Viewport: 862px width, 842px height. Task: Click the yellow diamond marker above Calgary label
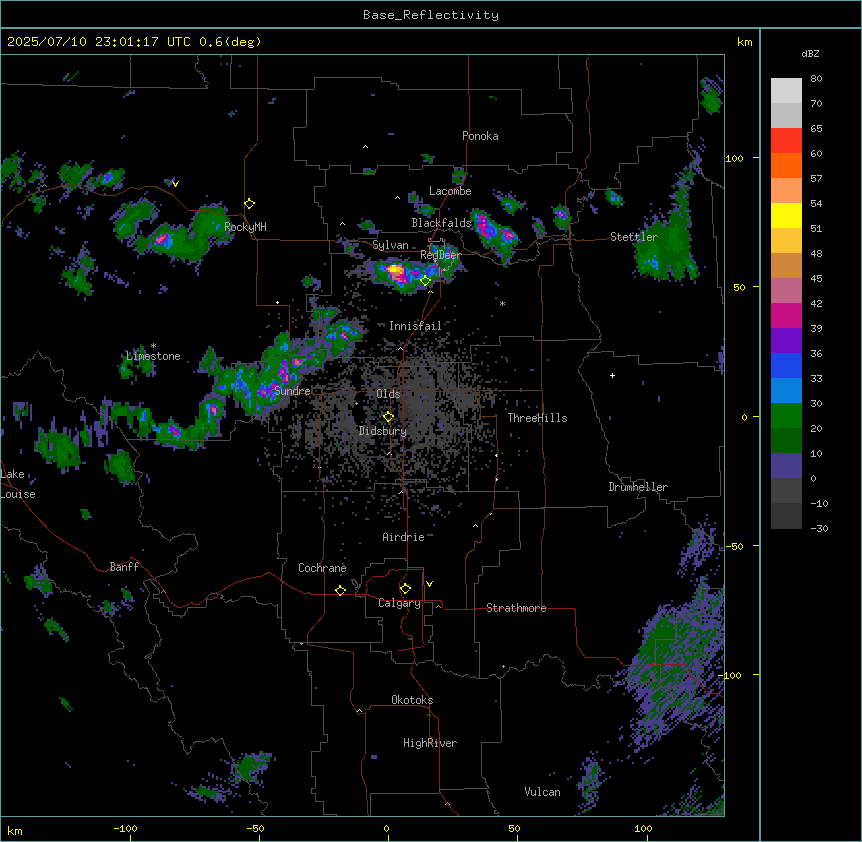click(x=405, y=589)
